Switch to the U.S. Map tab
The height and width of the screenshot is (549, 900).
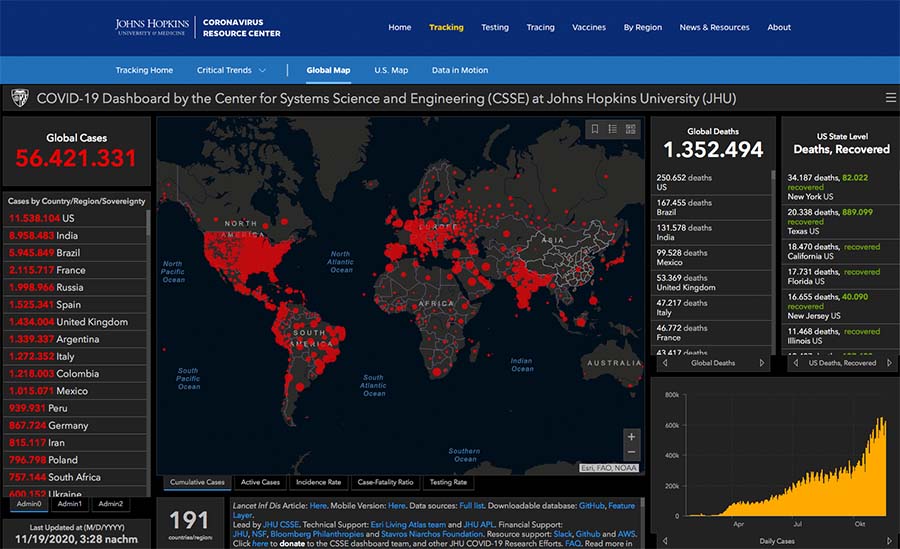(x=391, y=70)
